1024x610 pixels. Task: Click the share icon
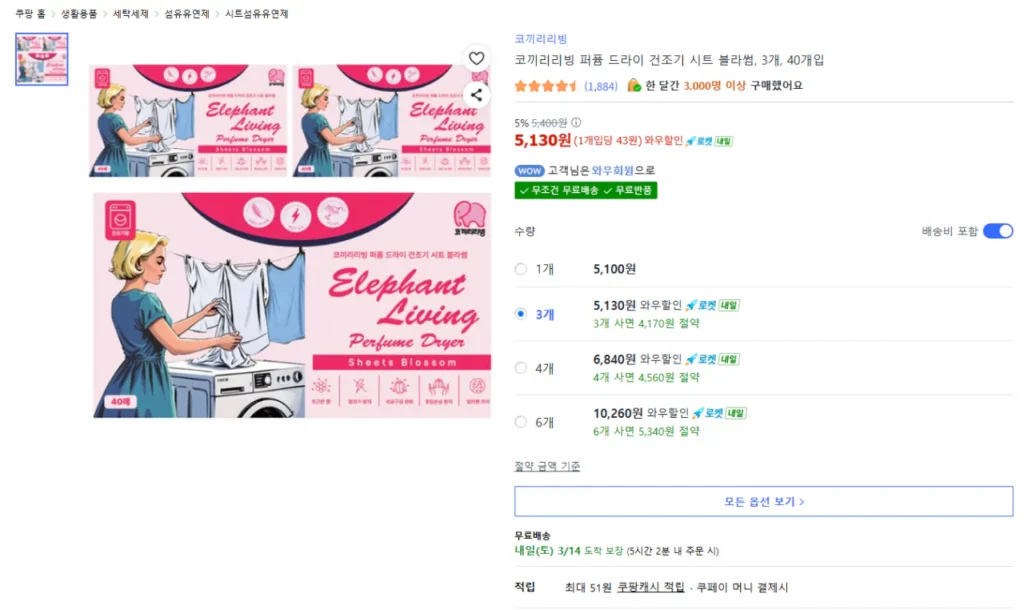[477, 95]
